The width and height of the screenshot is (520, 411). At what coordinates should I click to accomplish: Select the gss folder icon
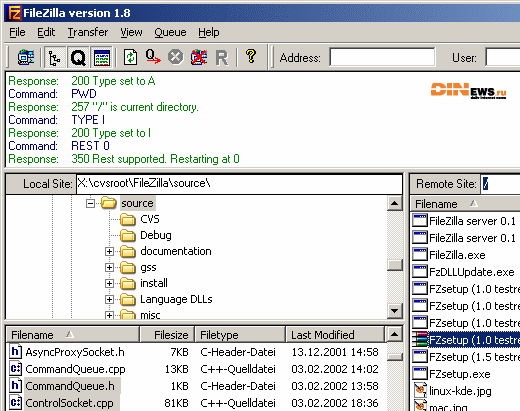(x=128, y=267)
